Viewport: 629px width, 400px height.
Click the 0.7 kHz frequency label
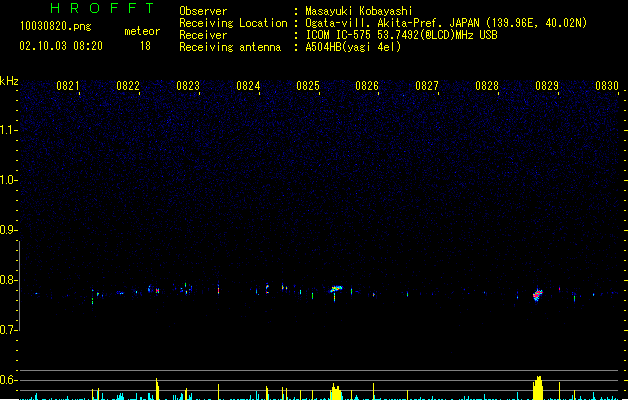[9, 330]
